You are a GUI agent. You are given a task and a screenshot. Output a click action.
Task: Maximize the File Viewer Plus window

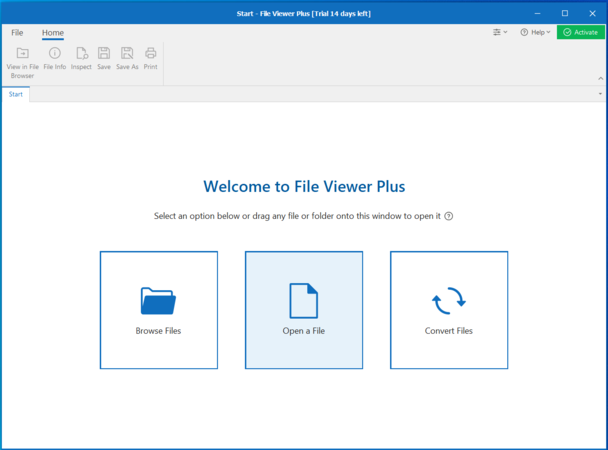point(565,14)
